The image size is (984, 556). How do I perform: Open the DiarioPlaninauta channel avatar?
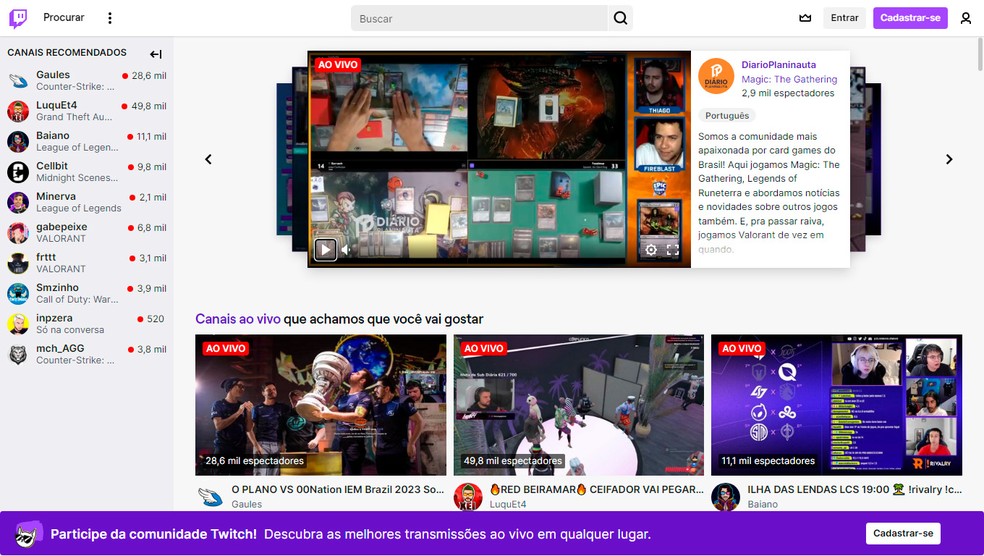coord(716,77)
